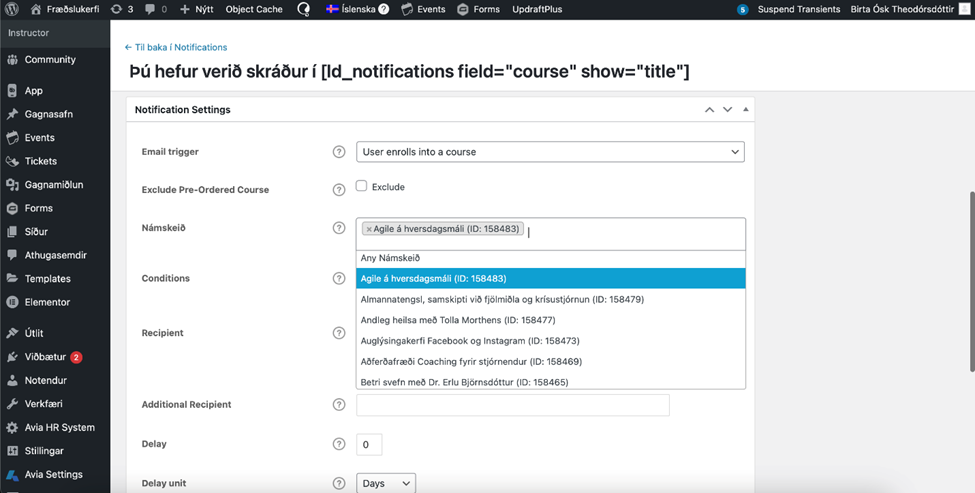Screen dimensions: 975x493
Task: Click the Til baka í Notifications link
Action: pos(176,47)
